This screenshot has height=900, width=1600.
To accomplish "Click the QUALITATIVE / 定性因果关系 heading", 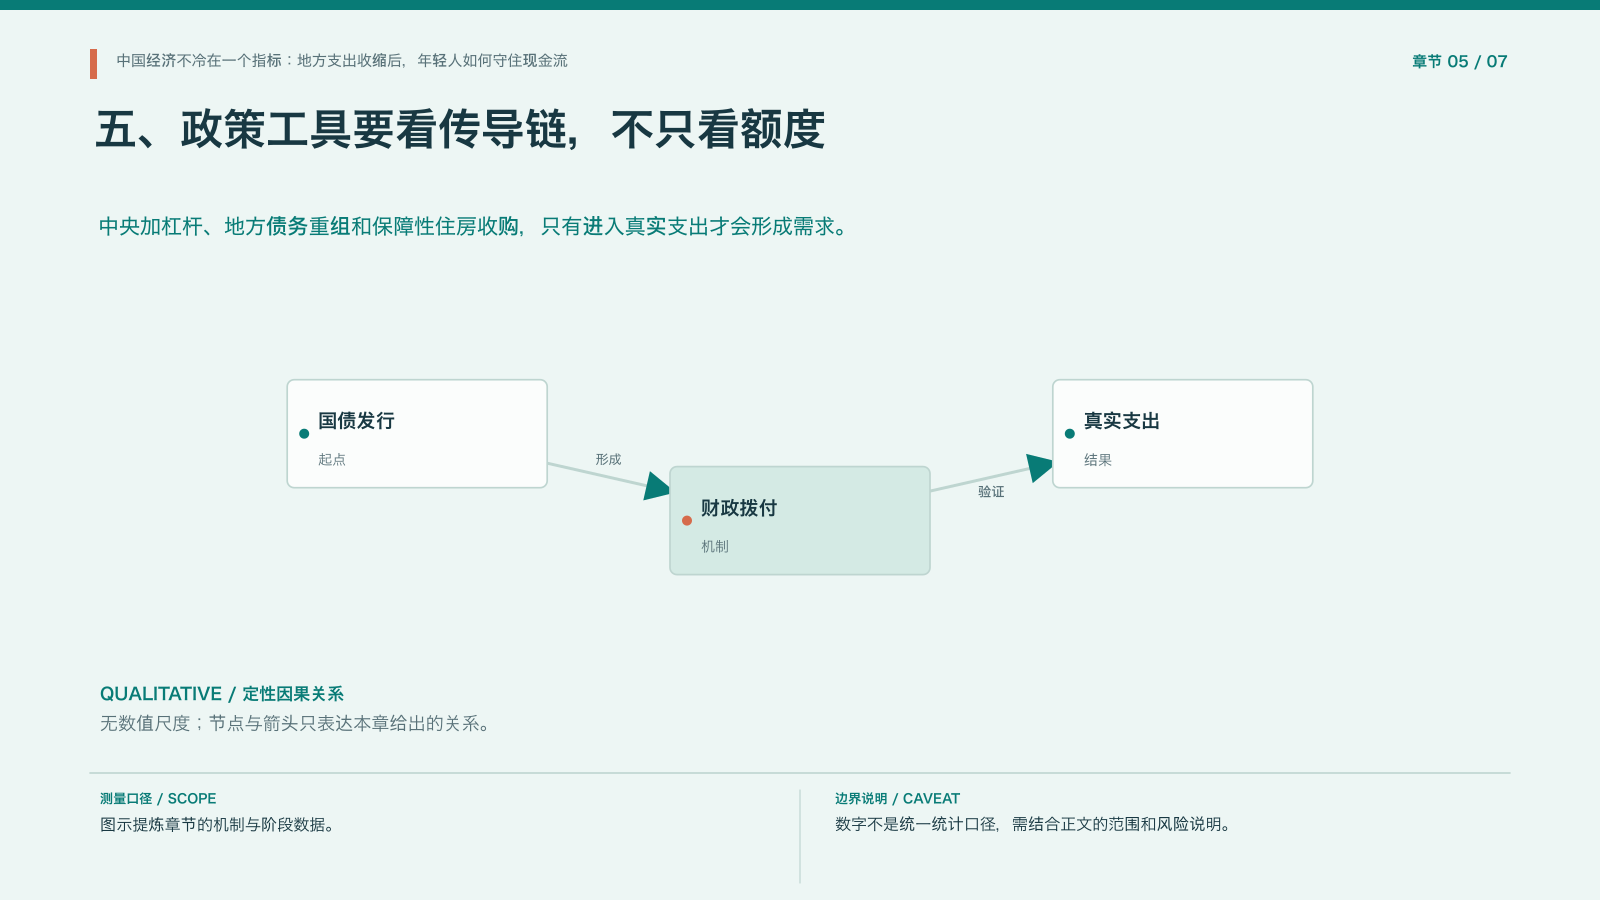I will [x=222, y=694].
